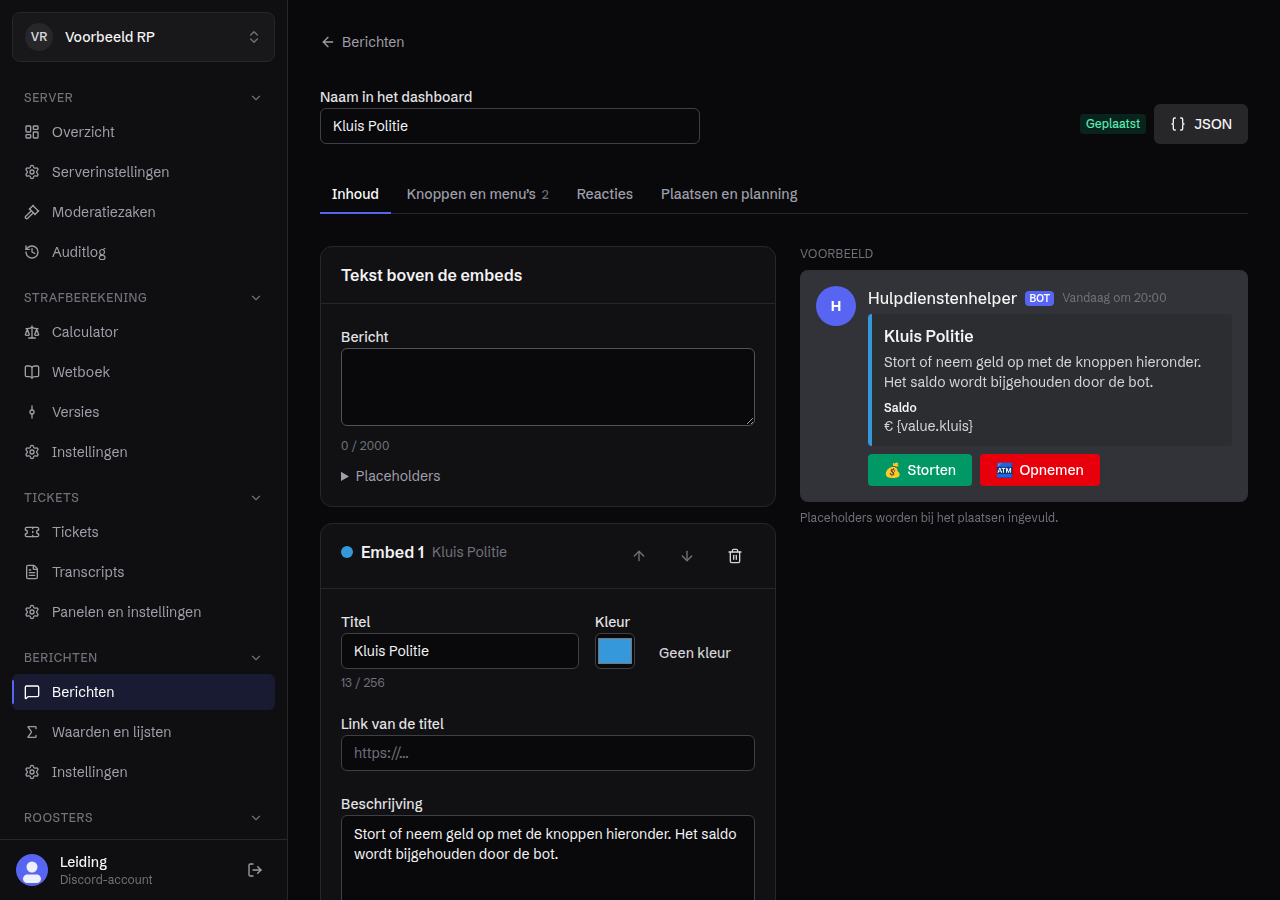Open the blue Kleur color swatch
This screenshot has height=900, width=1280.
click(x=615, y=651)
